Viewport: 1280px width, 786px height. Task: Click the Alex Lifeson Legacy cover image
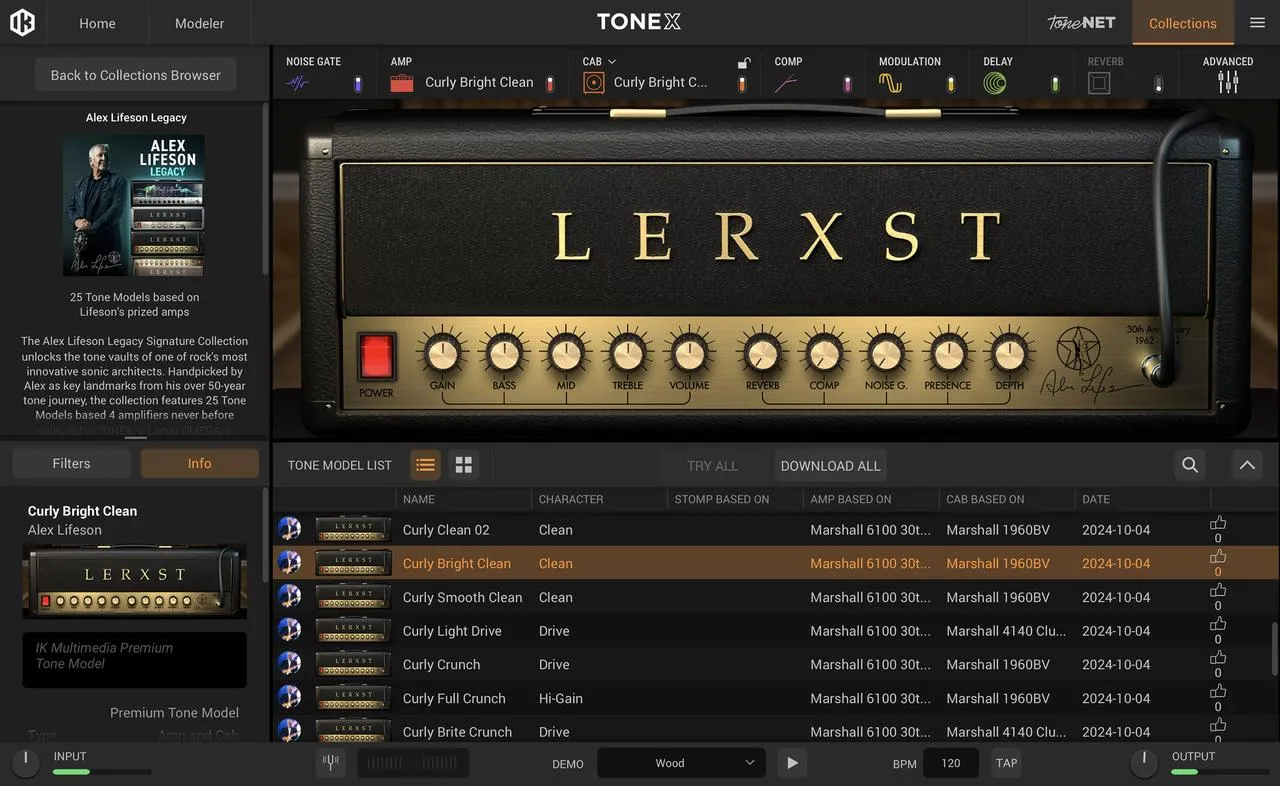pyautogui.click(x=134, y=205)
